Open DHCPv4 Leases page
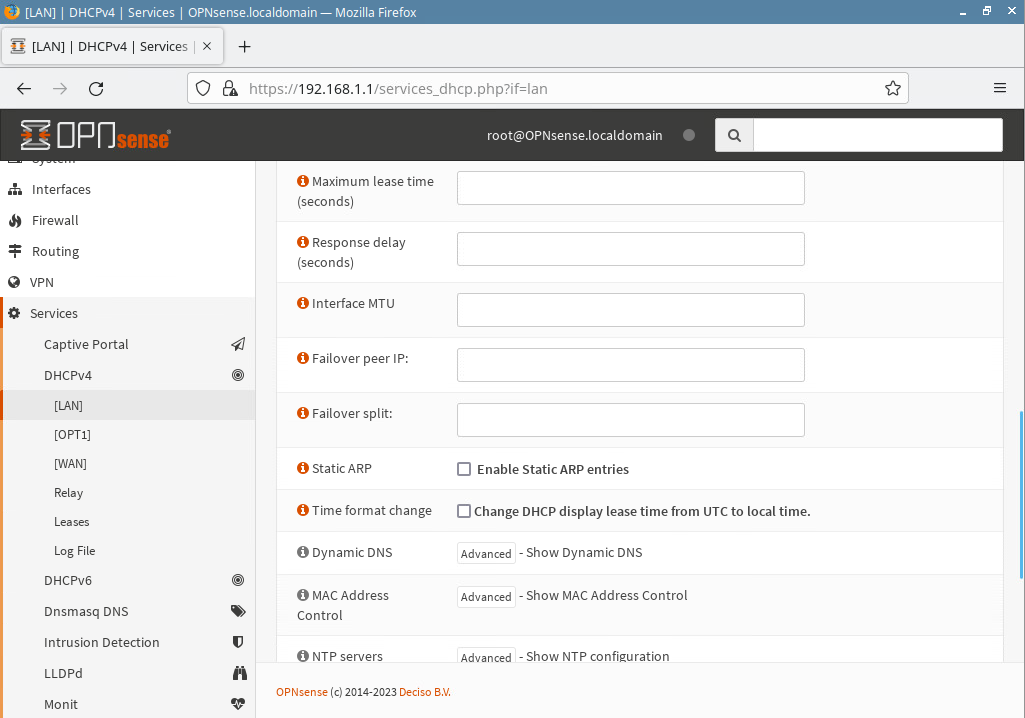Screen dimensions: 1025x718 point(72,522)
